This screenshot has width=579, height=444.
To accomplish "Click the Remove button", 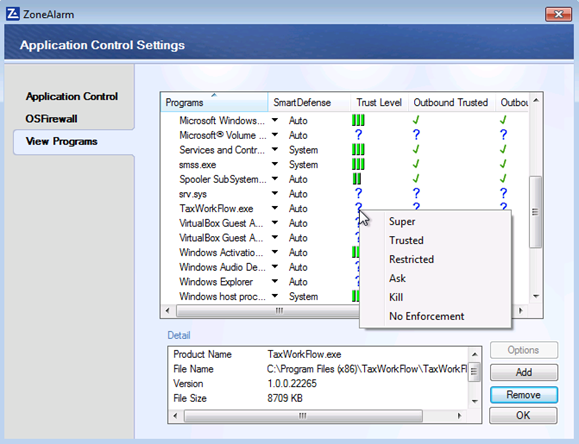I will (x=524, y=395).
